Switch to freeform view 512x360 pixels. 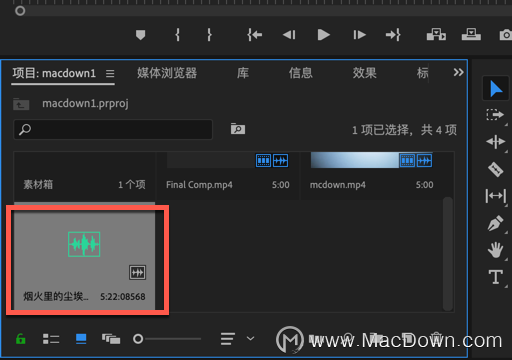pos(111,339)
